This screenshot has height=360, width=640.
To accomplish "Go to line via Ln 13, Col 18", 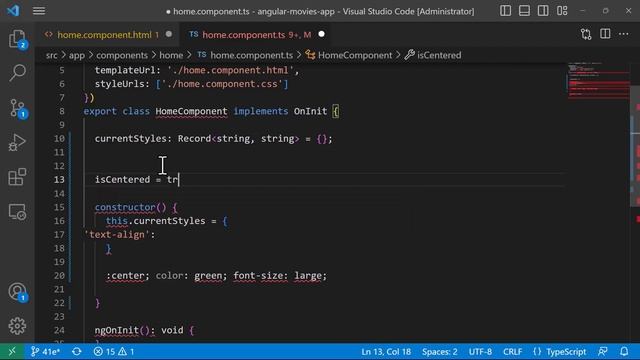I will tap(386, 351).
